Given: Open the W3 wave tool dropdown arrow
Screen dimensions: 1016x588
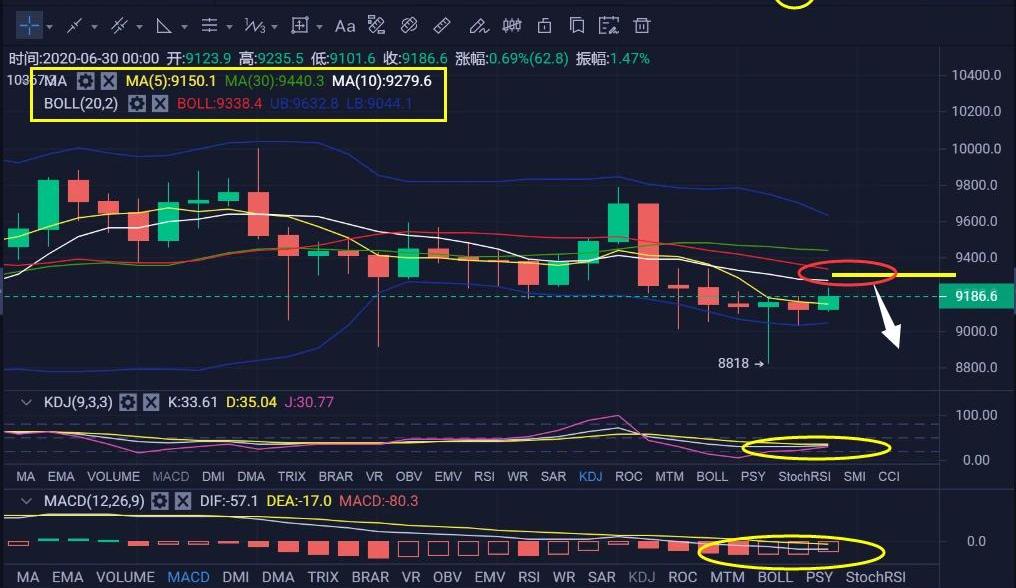Looking at the screenshot, I should 275,26.
